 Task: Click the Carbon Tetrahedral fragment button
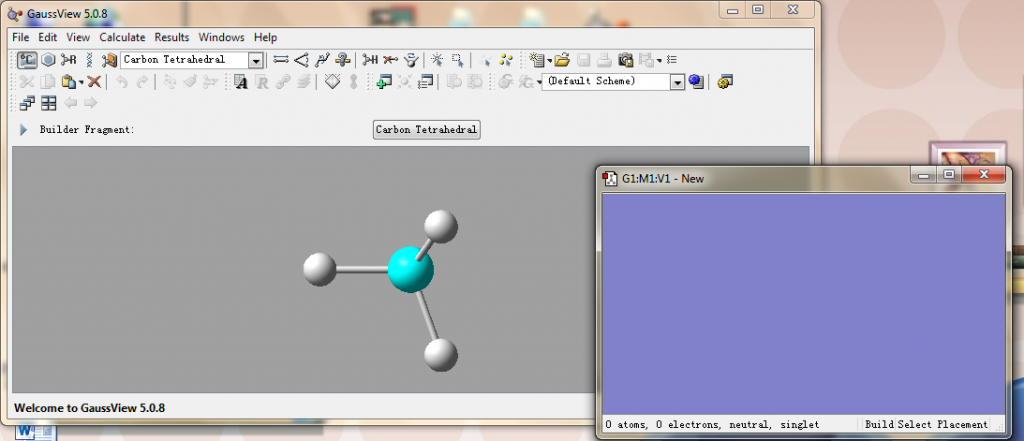tap(426, 129)
